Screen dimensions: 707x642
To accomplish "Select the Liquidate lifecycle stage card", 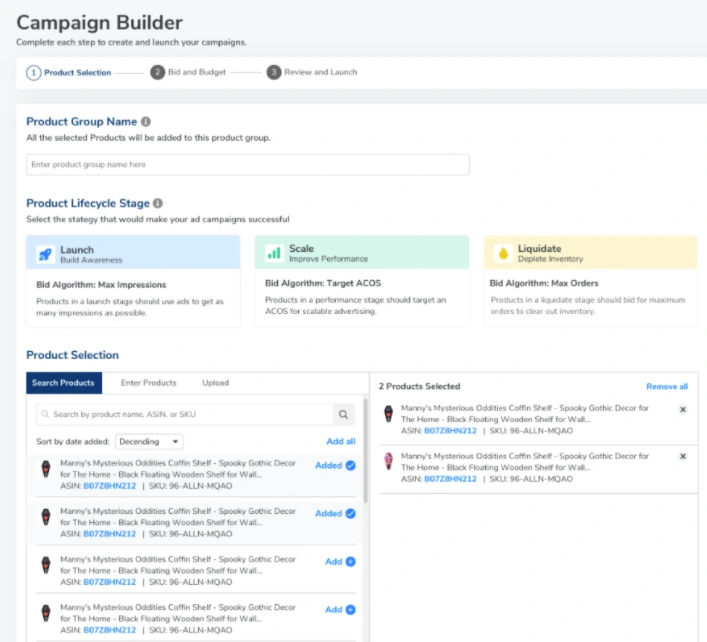I will click(590, 280).
